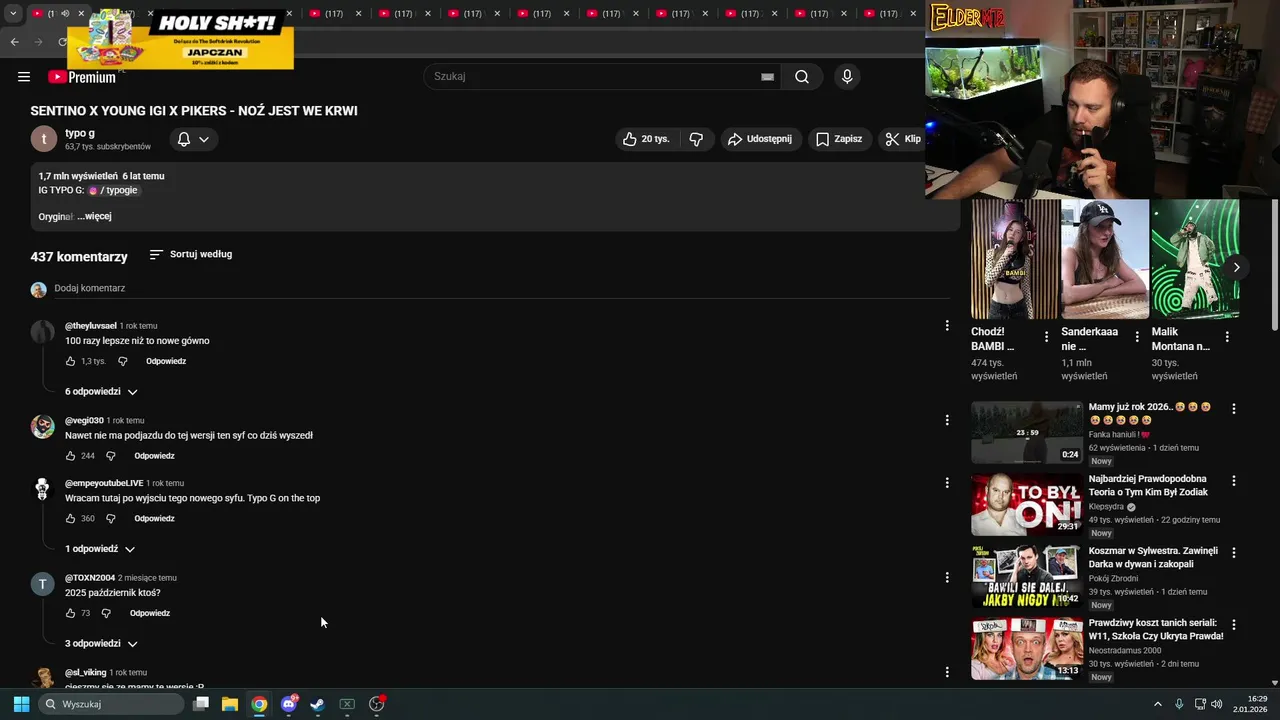Save video with Zapisz button
1280x720 pixels.
click(839, 139)
